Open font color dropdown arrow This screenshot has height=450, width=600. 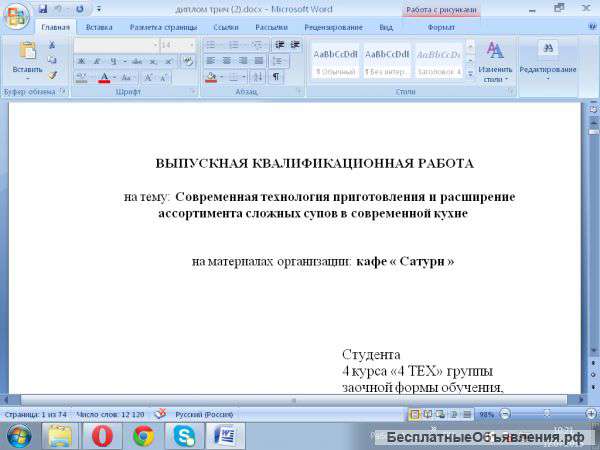(x=114, y=78)
